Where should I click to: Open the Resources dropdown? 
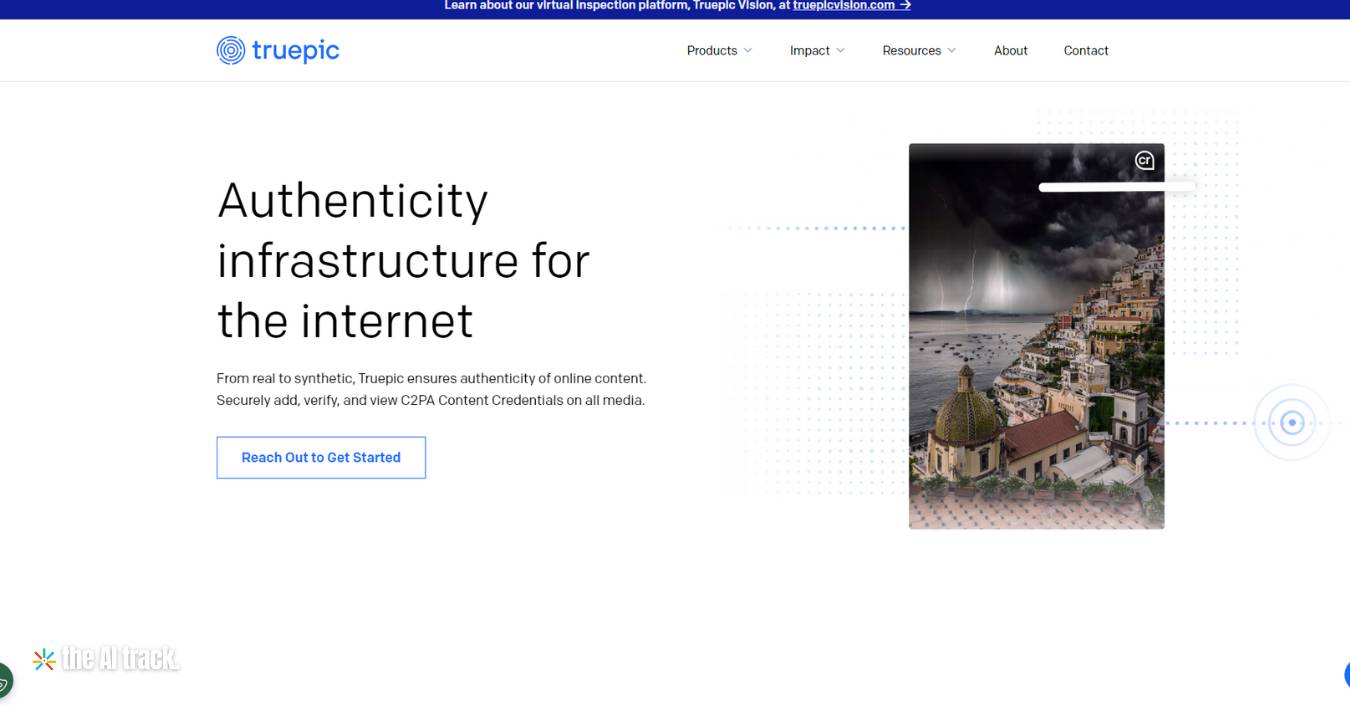pyautogui.click(x=917, y=50)
